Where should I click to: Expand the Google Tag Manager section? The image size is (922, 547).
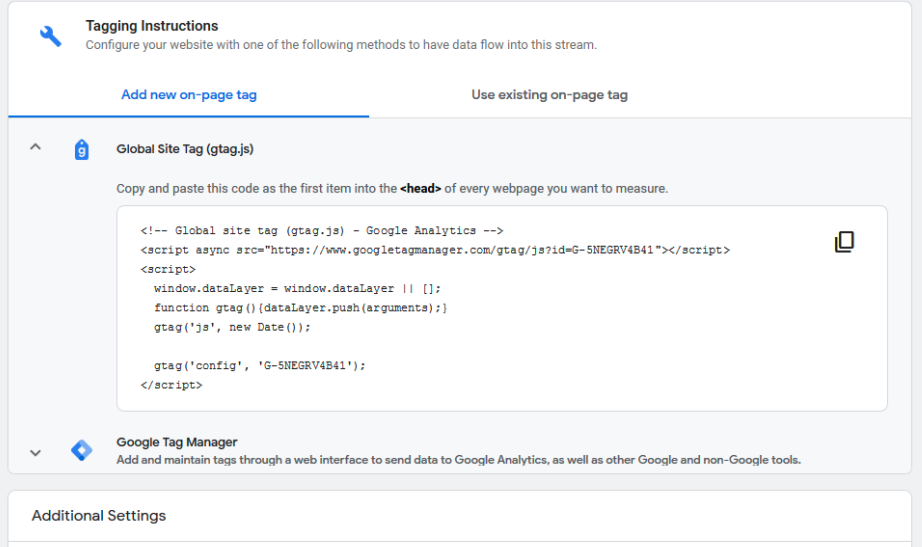[x=36, y=452]
